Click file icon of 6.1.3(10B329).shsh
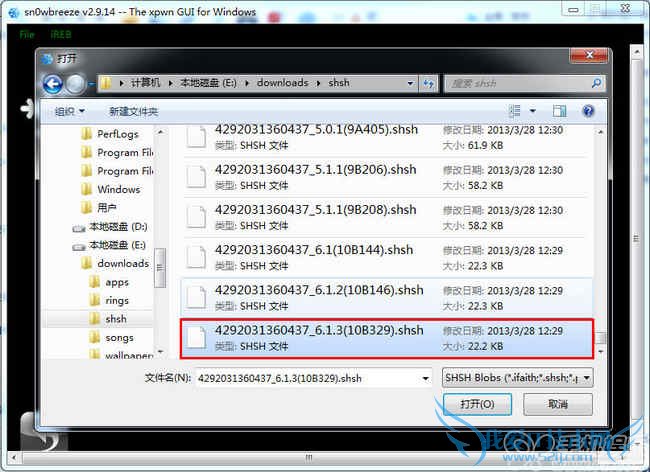The image size is (650, 472). [x=196, y=338]
